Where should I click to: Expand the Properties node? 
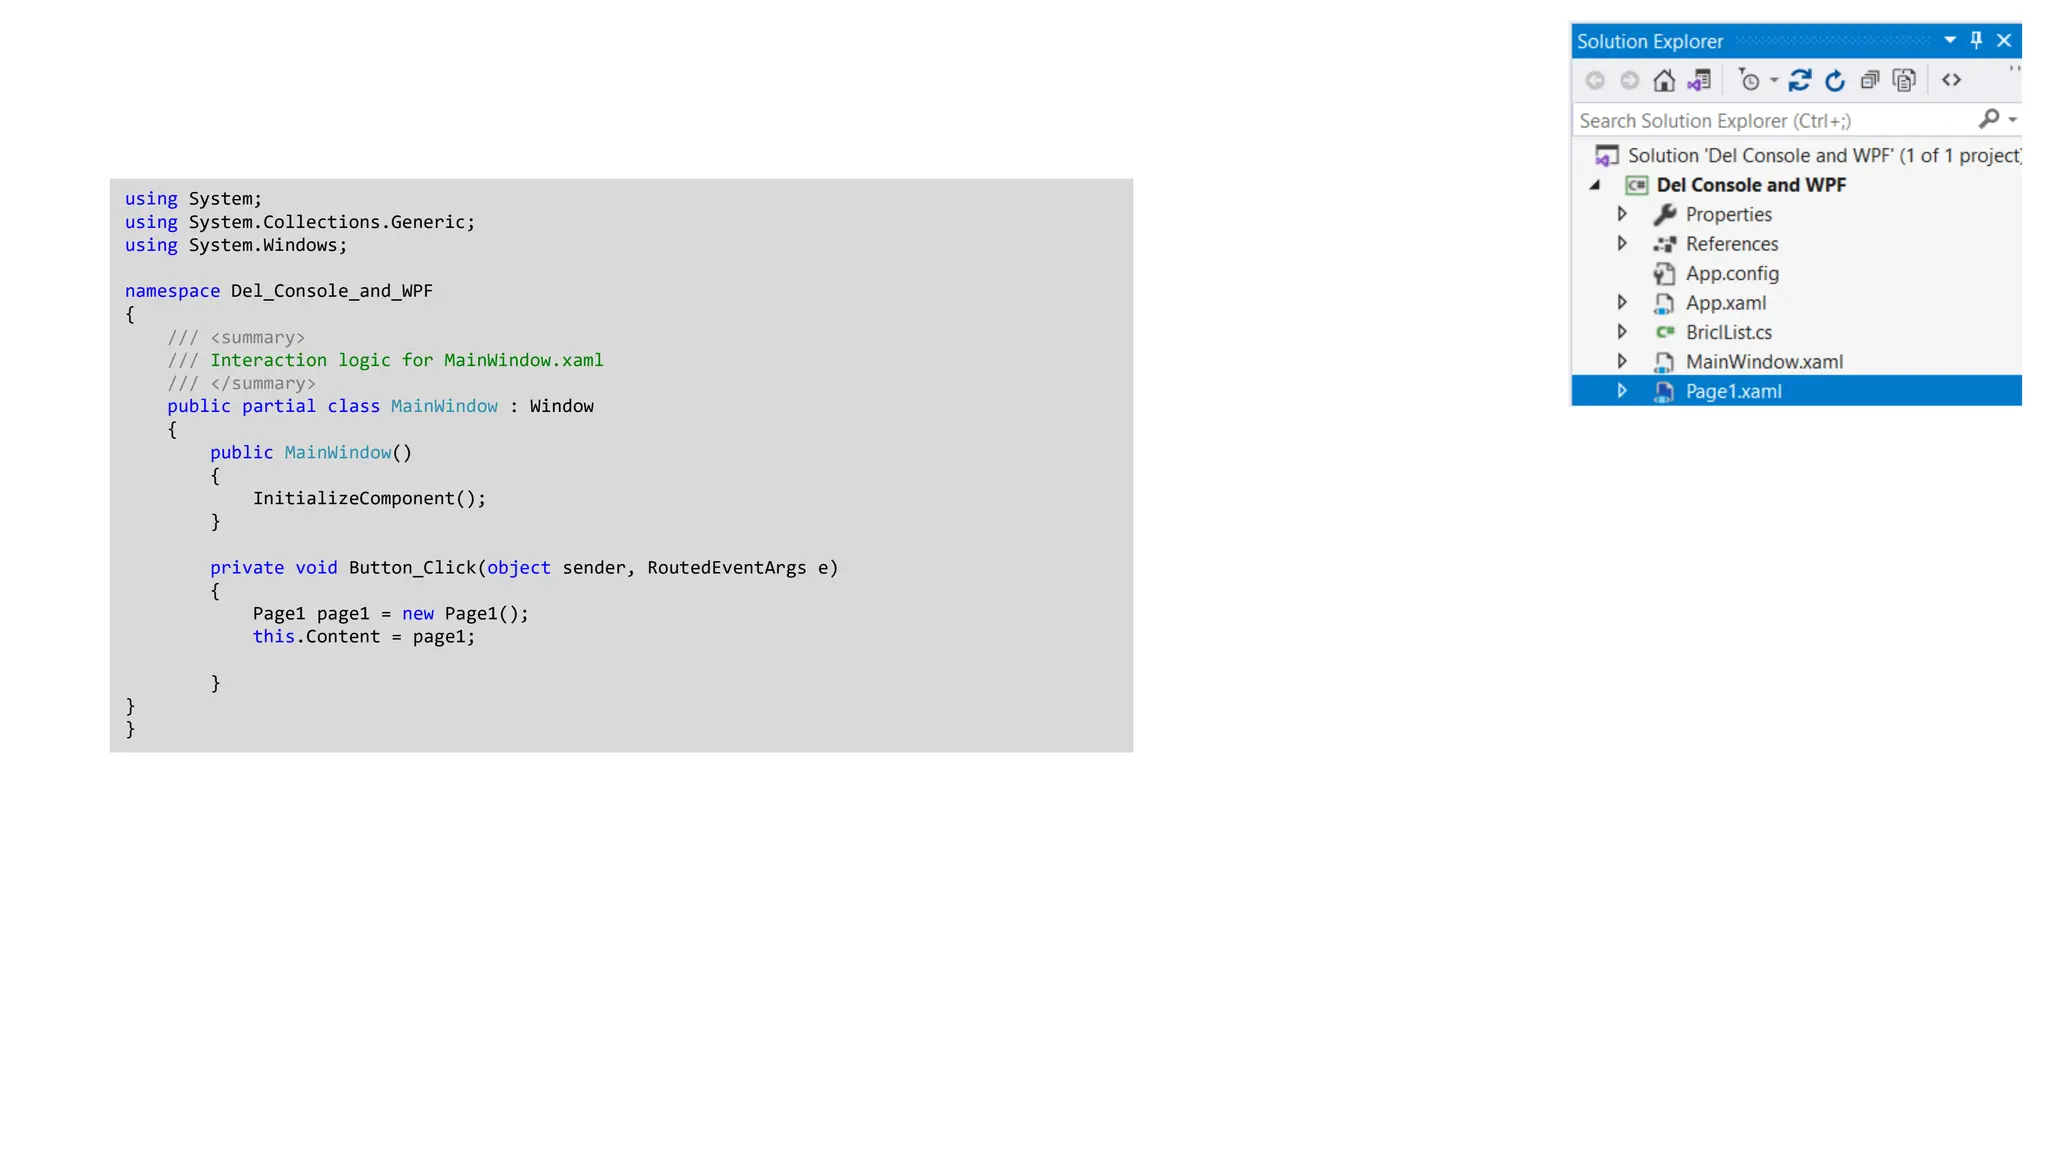point(1622,214)
